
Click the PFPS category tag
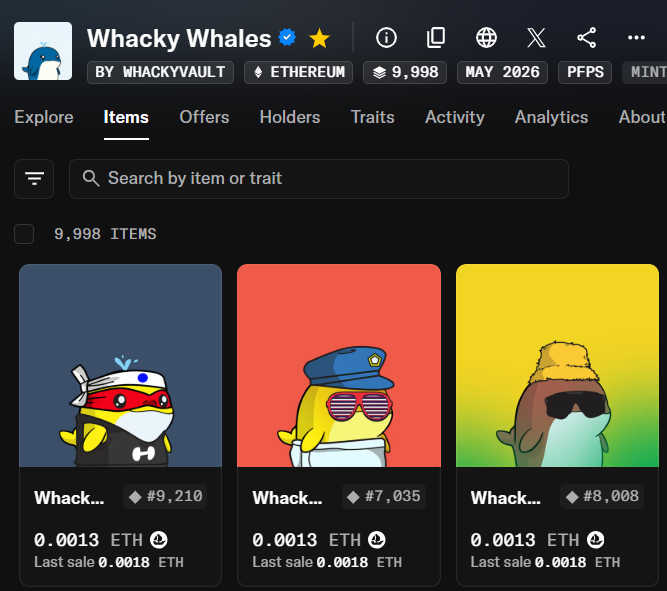[x=585, y=72]
